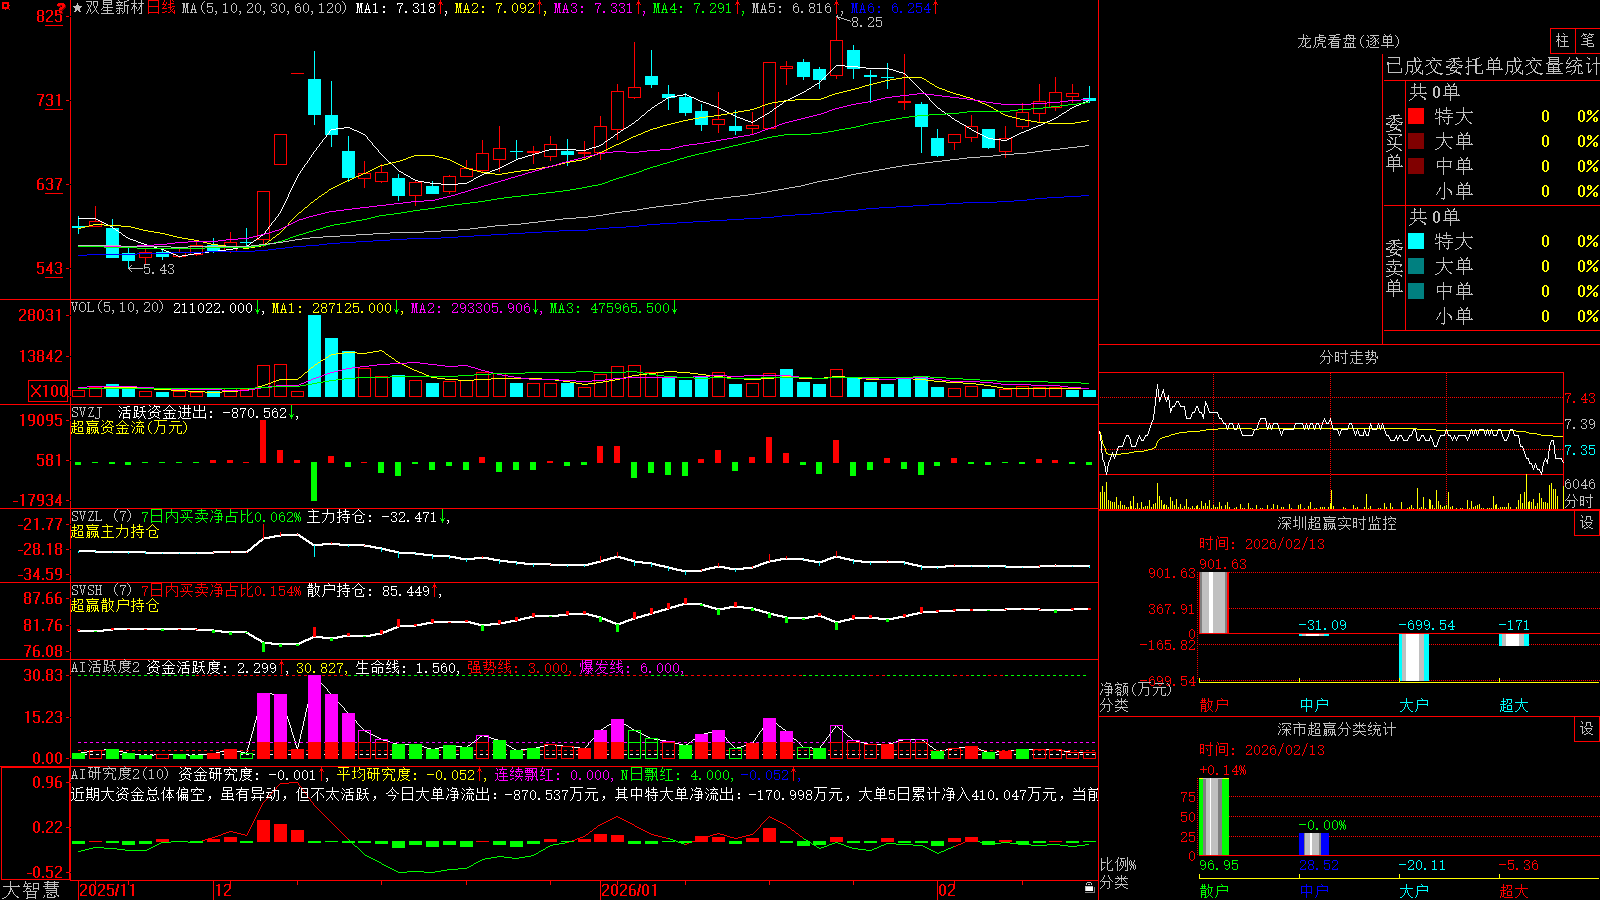Click 02 month marker on time axis

[x=947, y=890]
